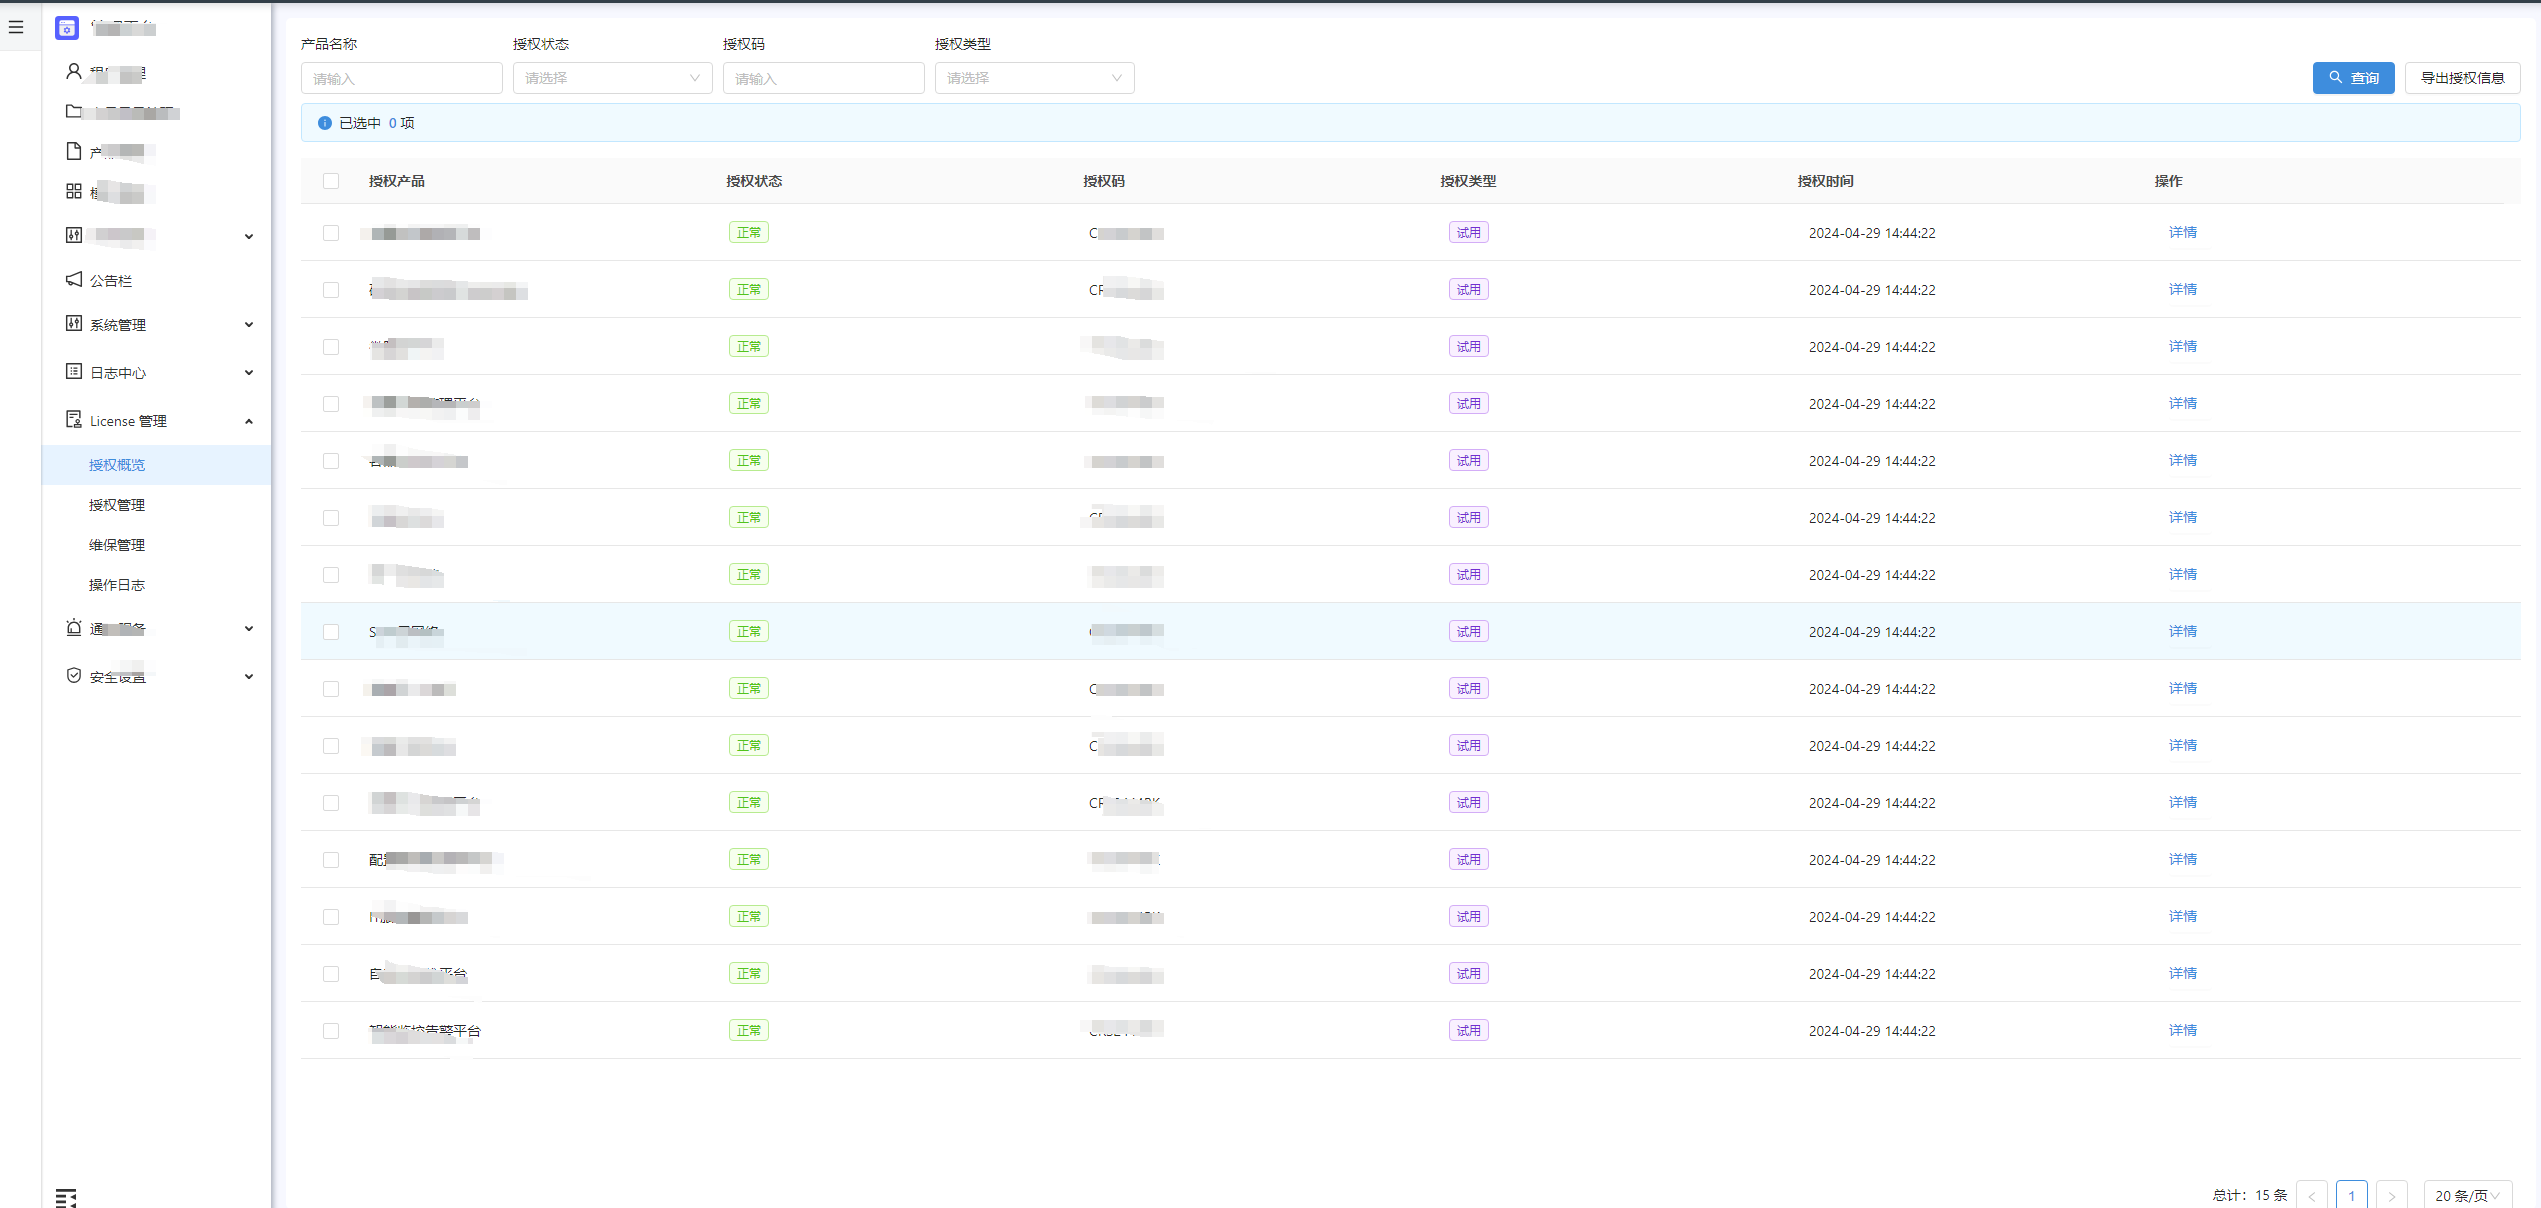This screenshot has width=2541, height=1208.
Task: Select page 1 in pagination
Action: coord(2351,1195)
